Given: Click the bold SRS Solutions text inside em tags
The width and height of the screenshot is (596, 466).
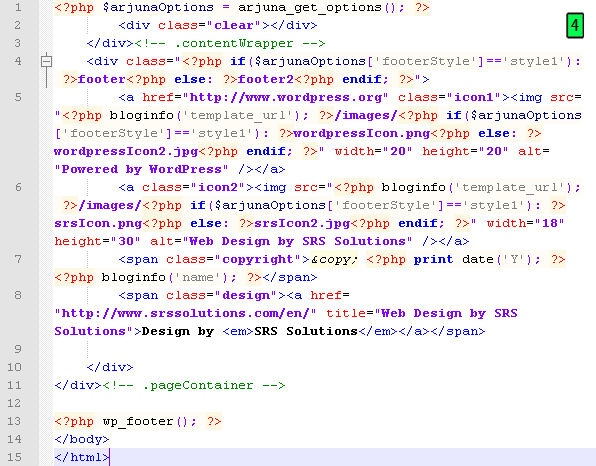Looking at the screenshot, I should [x=306, y=331].
